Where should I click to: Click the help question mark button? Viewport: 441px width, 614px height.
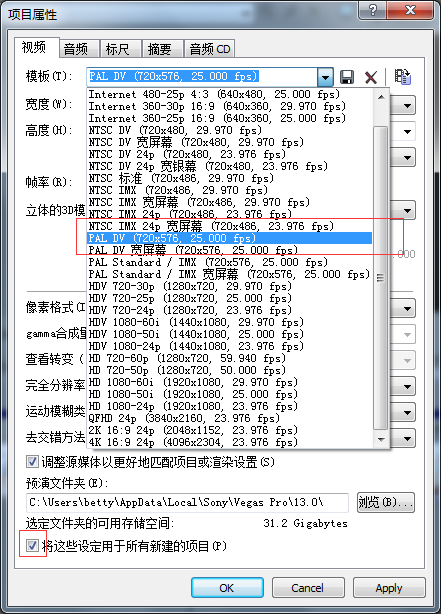372,10
